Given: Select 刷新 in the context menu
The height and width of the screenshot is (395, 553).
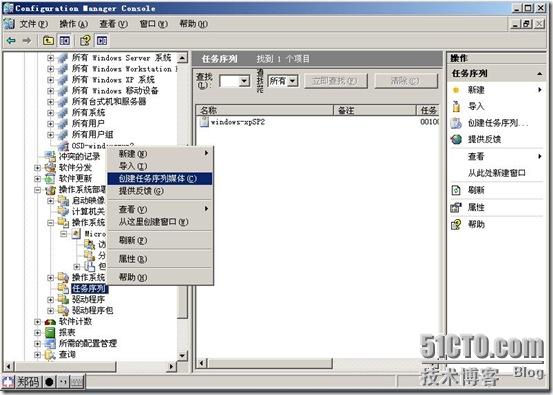Looking at the screenshot, I should (160, 240).
